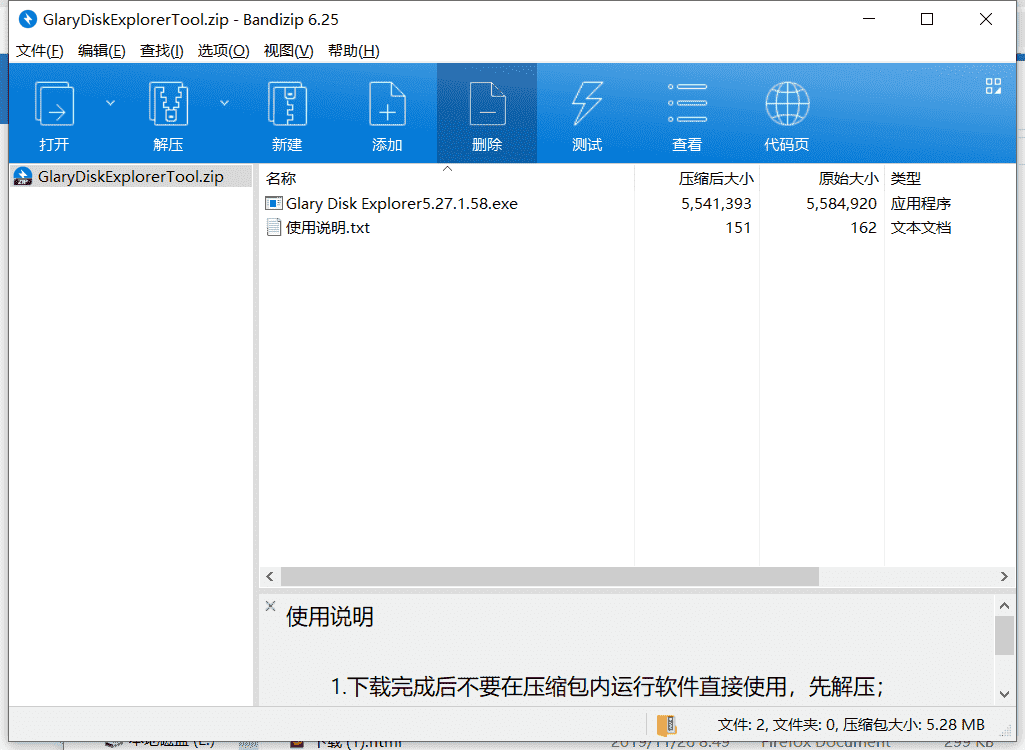Image resolution: width=1025 pixels, height=750 pixels.
Task: Click the text file icon of 使用说明.txt
Action: pyautogui.click(x=274, y=228)
